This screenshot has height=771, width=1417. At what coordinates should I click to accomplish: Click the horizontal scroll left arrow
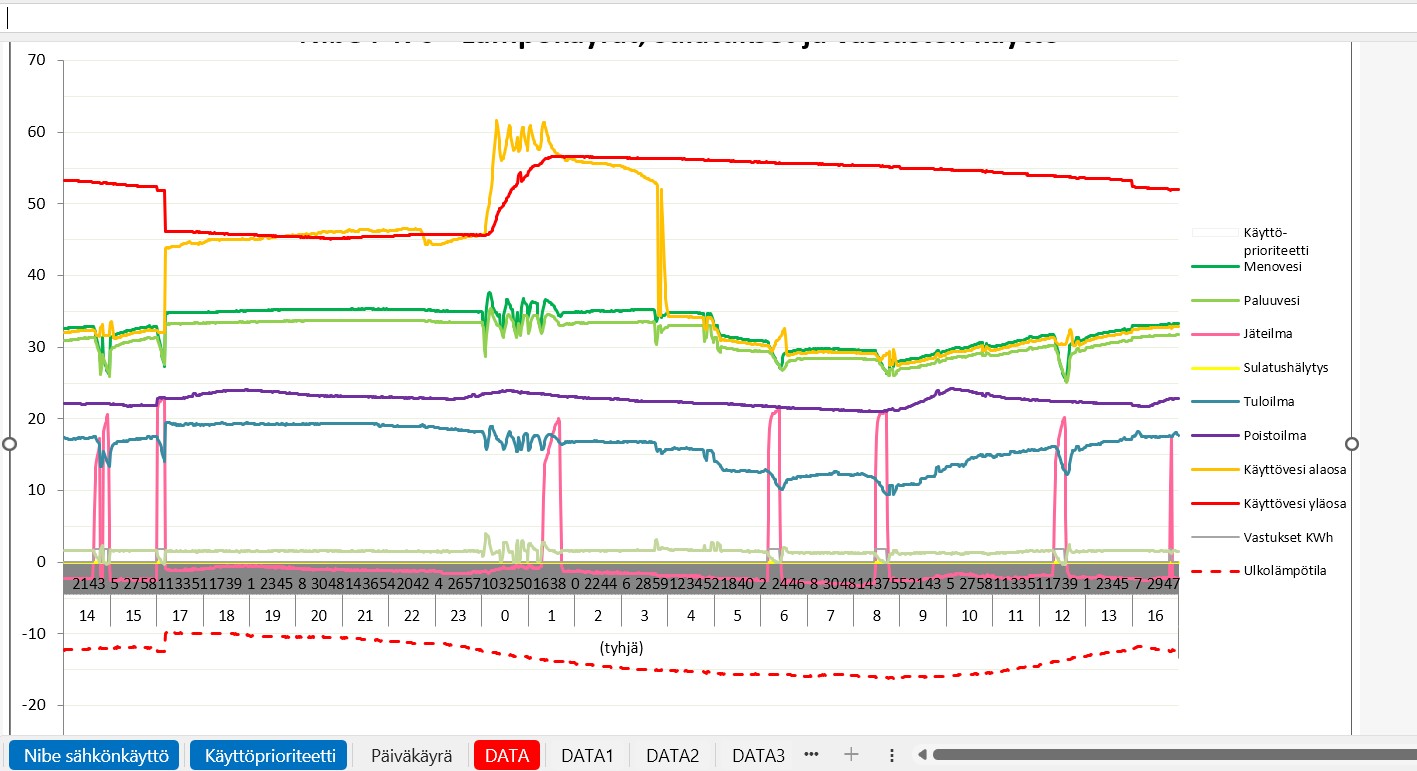point(922,755)
